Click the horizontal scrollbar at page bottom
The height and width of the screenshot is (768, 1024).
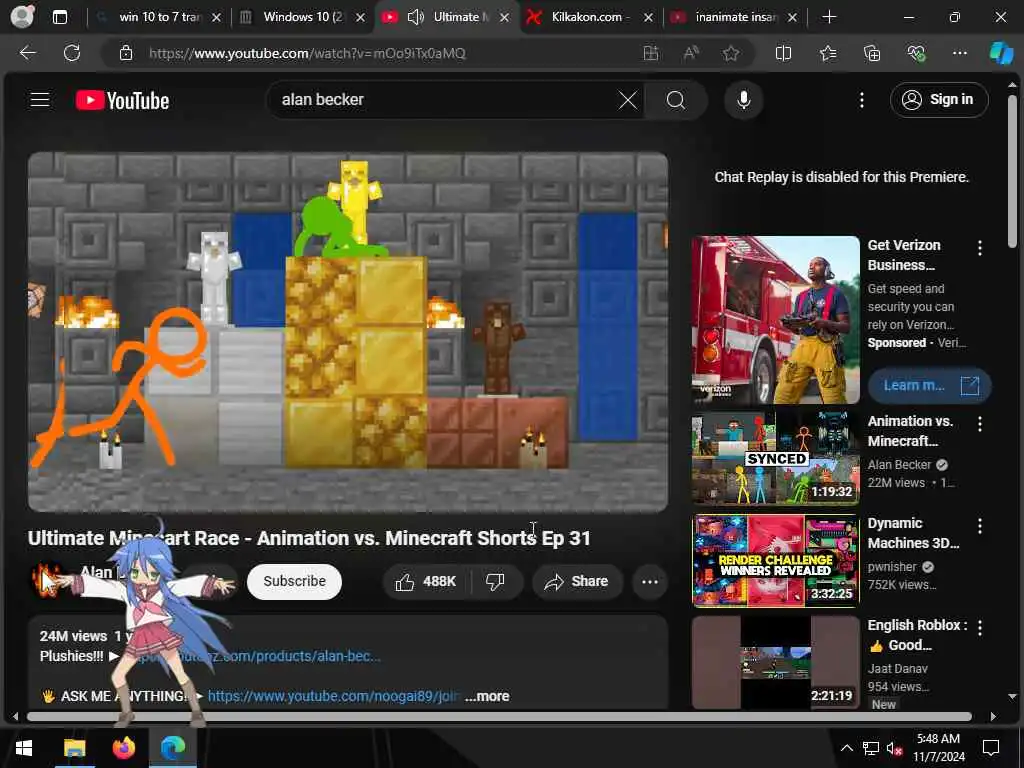(x=499, y=716)
